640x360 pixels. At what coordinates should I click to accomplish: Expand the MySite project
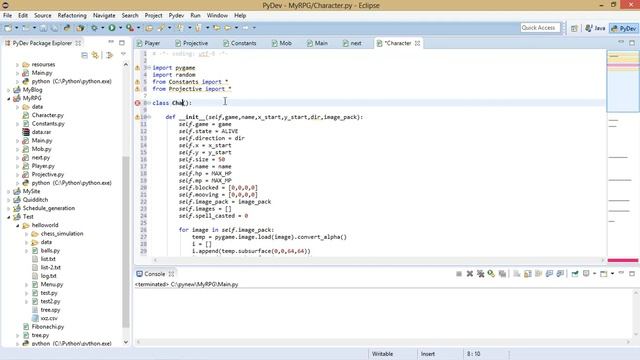(9, 191)
